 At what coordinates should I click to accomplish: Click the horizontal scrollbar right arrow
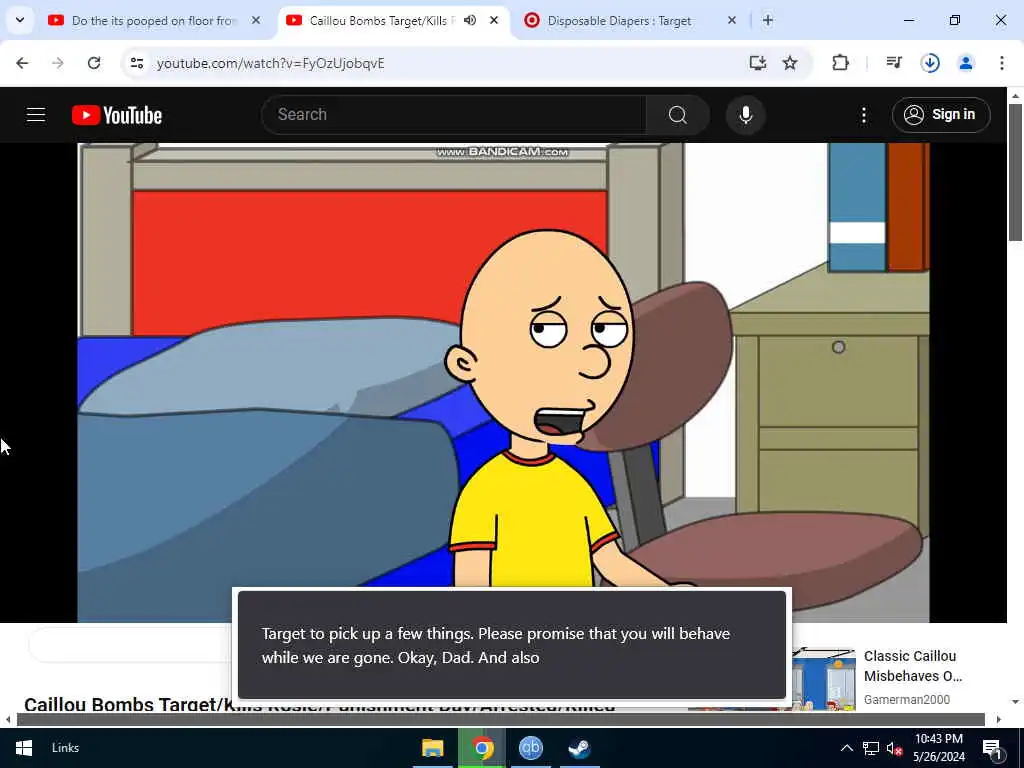pos(998,720)
